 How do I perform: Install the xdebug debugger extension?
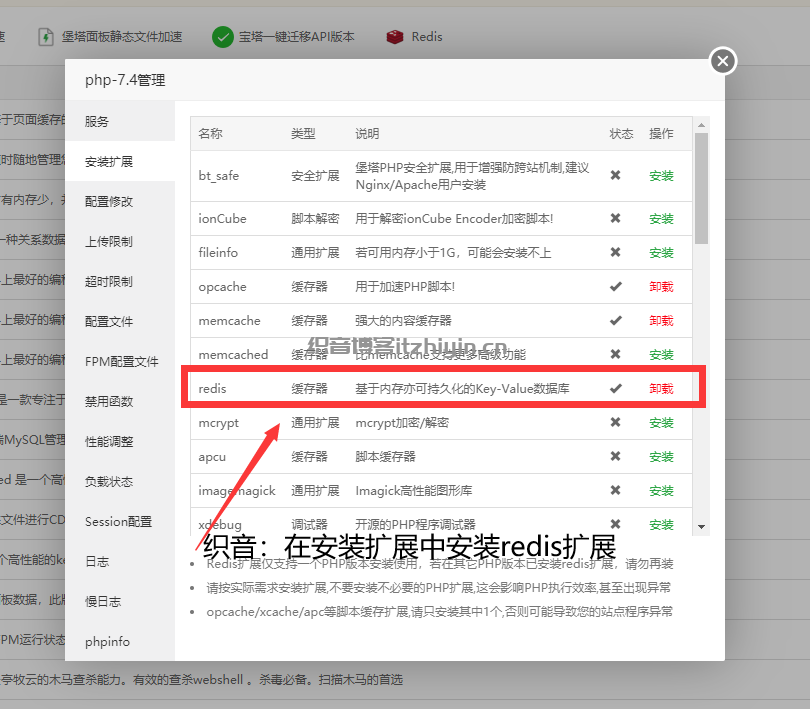(x=661, y=524)
